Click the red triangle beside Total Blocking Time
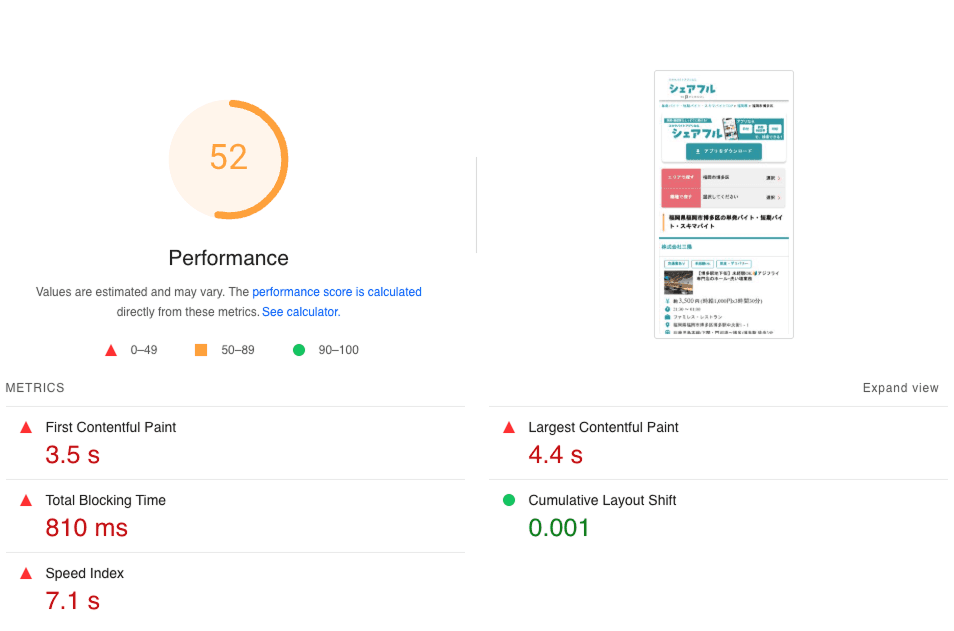This screenshot has height=631, width=954. tap(26, 501)
